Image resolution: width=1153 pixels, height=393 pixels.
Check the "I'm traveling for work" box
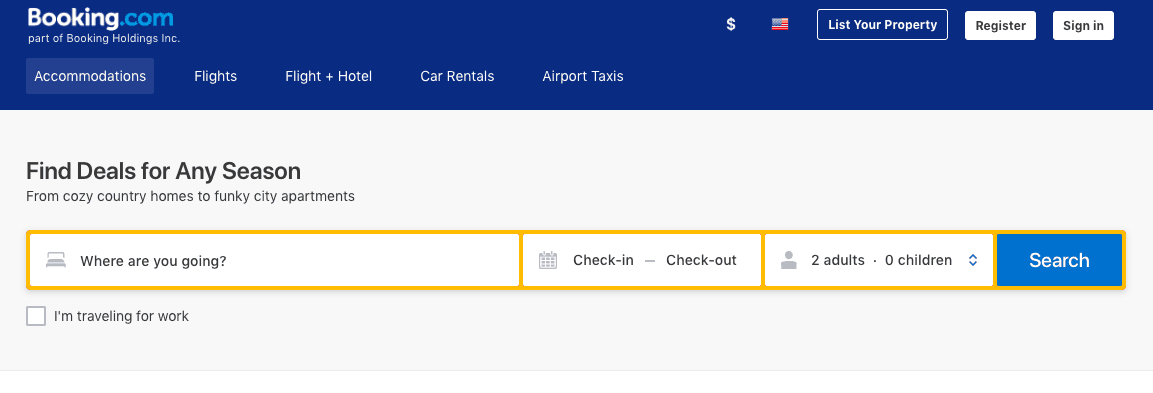pos(36,316)
